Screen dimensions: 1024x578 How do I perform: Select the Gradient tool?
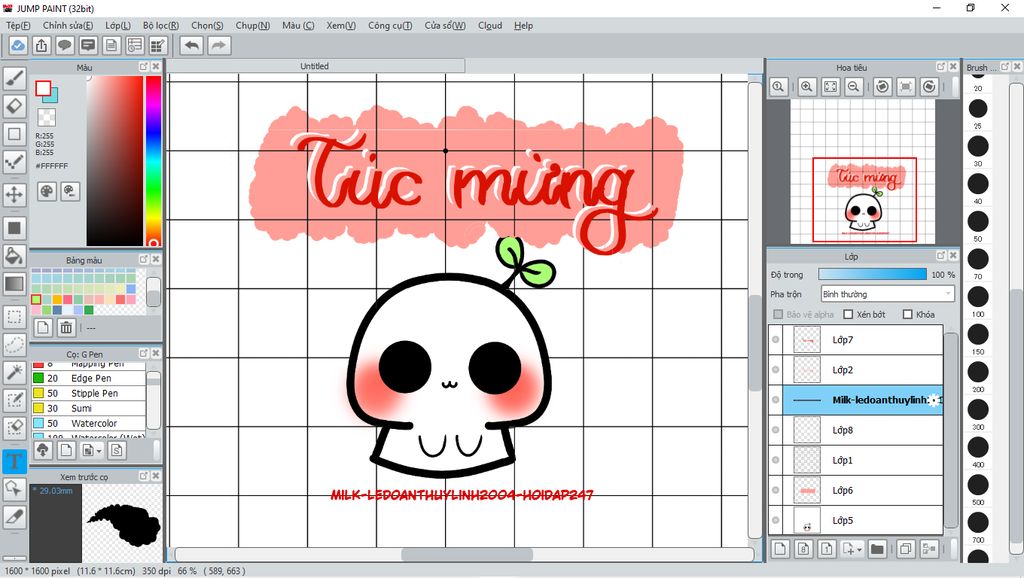[x=14, y=284]
